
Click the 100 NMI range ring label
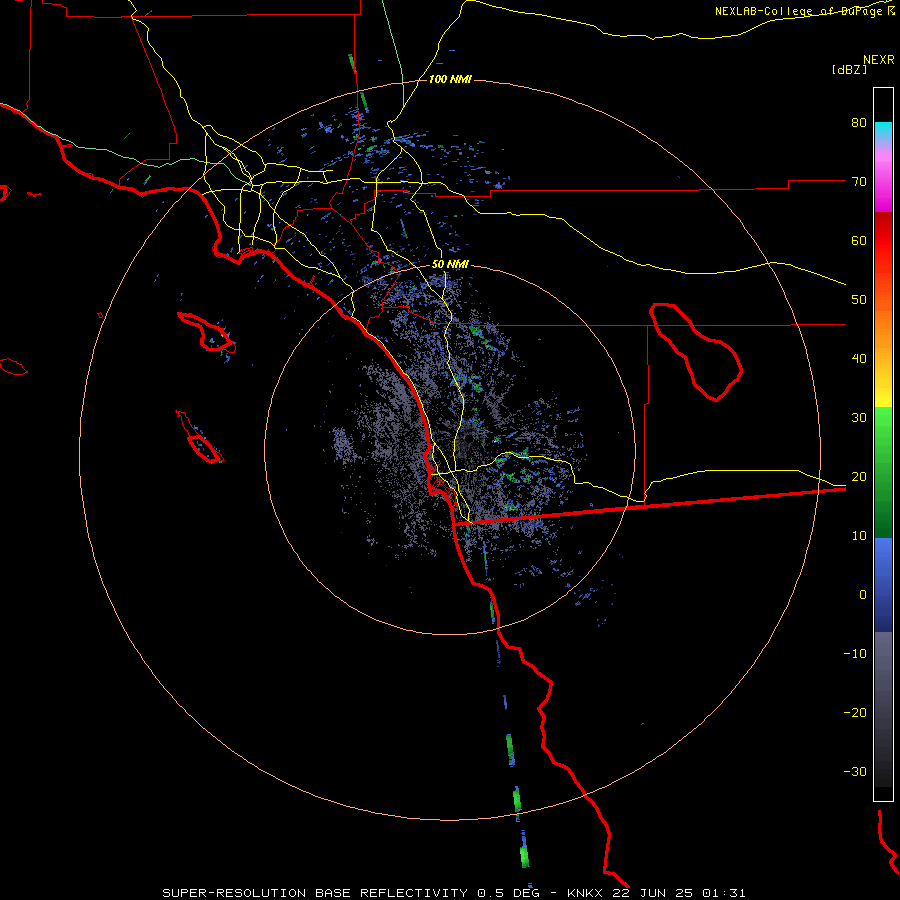coord(450,79)
